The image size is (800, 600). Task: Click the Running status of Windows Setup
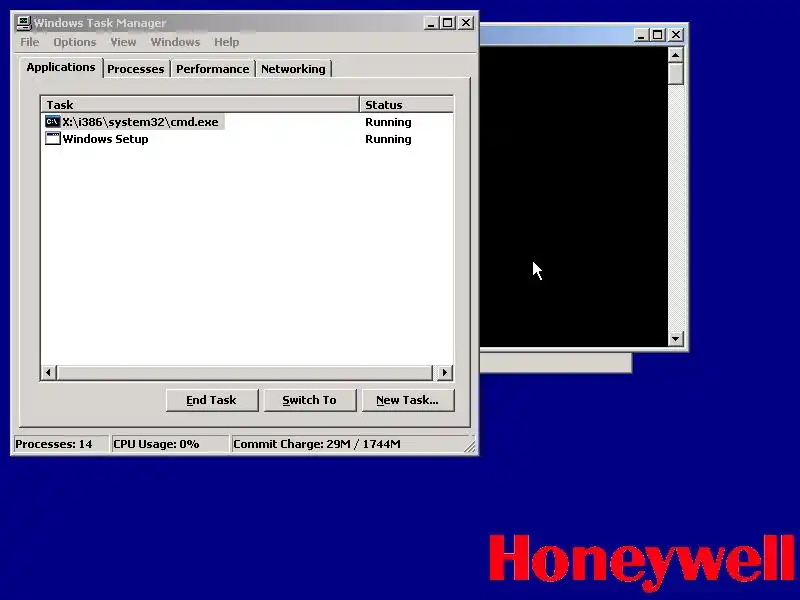388,139
